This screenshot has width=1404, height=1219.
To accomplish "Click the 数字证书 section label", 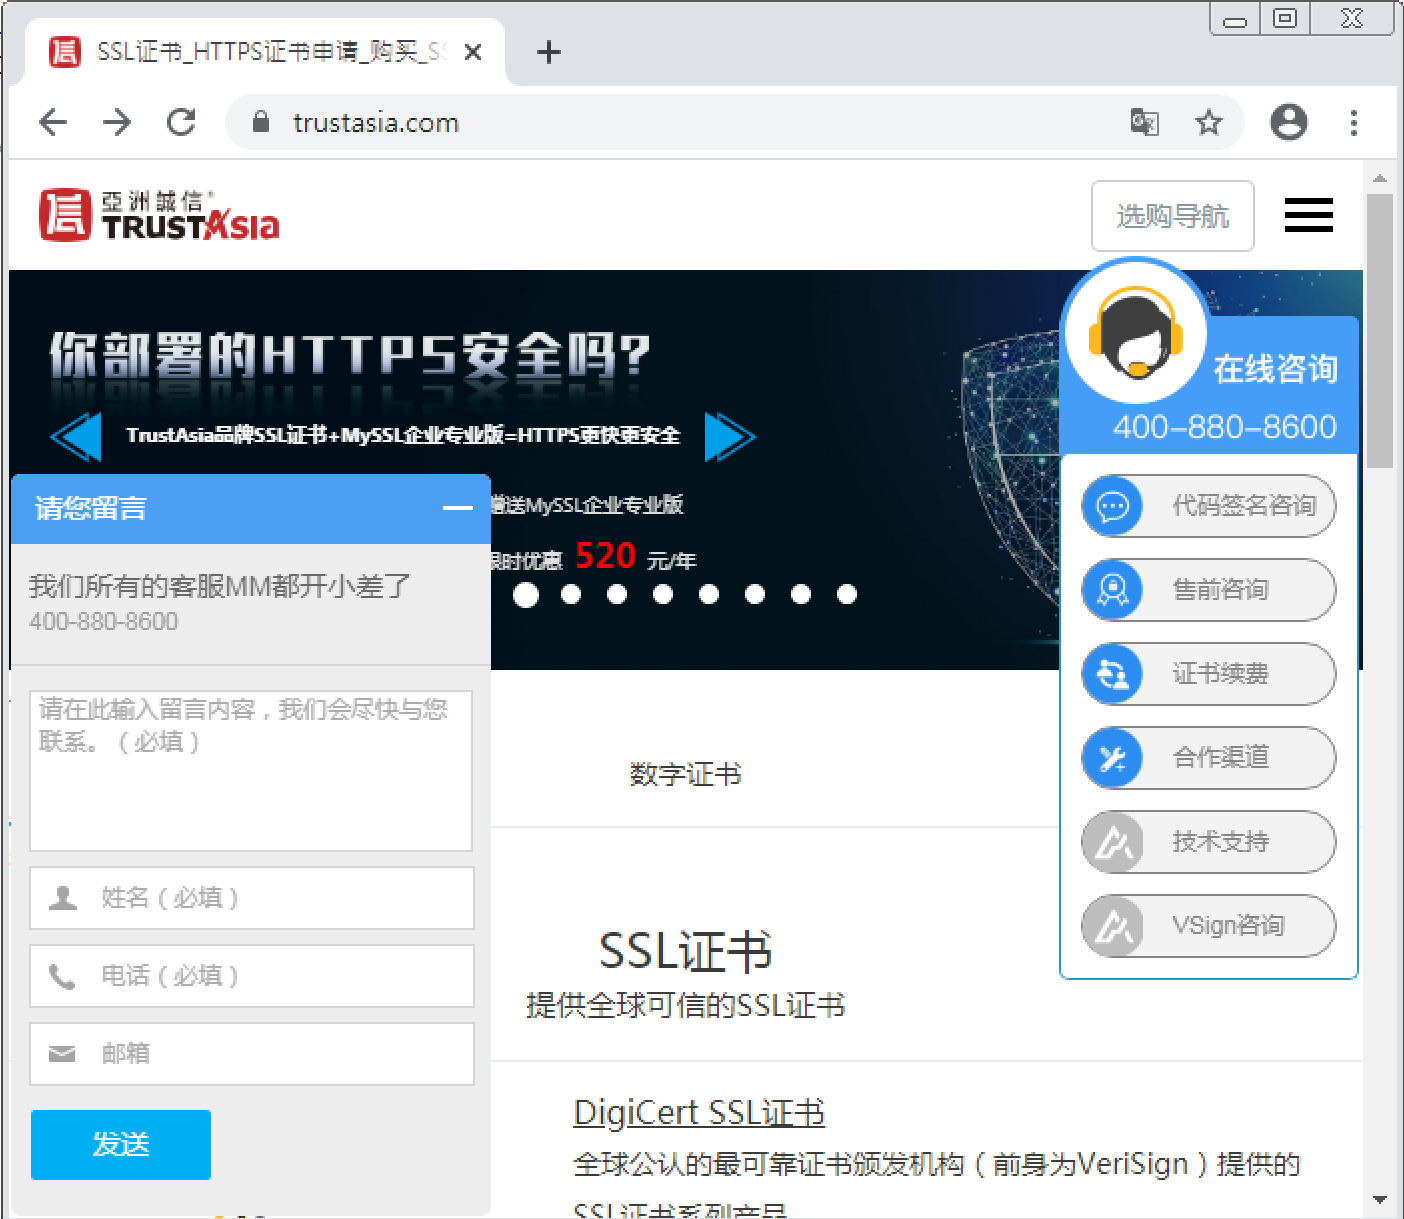I will tap(685, 774).
